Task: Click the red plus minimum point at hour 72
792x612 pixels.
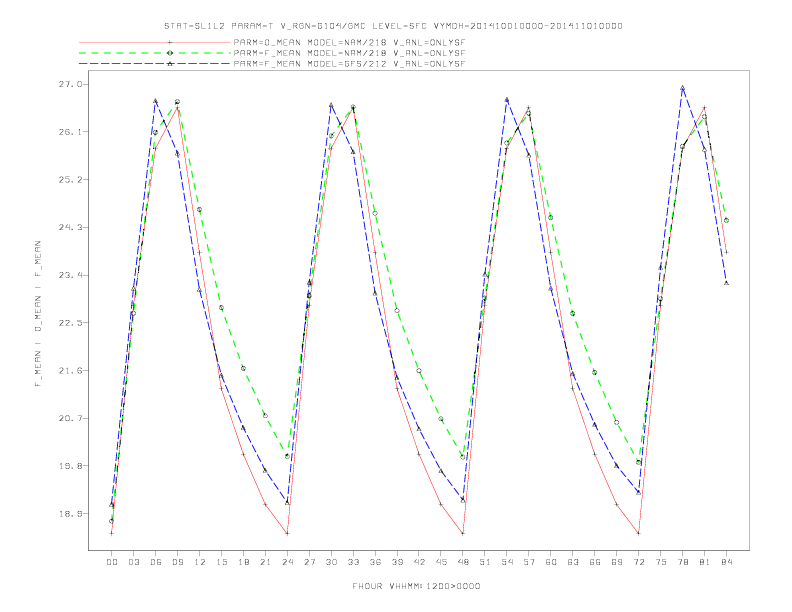Action: tap(638, 533)
